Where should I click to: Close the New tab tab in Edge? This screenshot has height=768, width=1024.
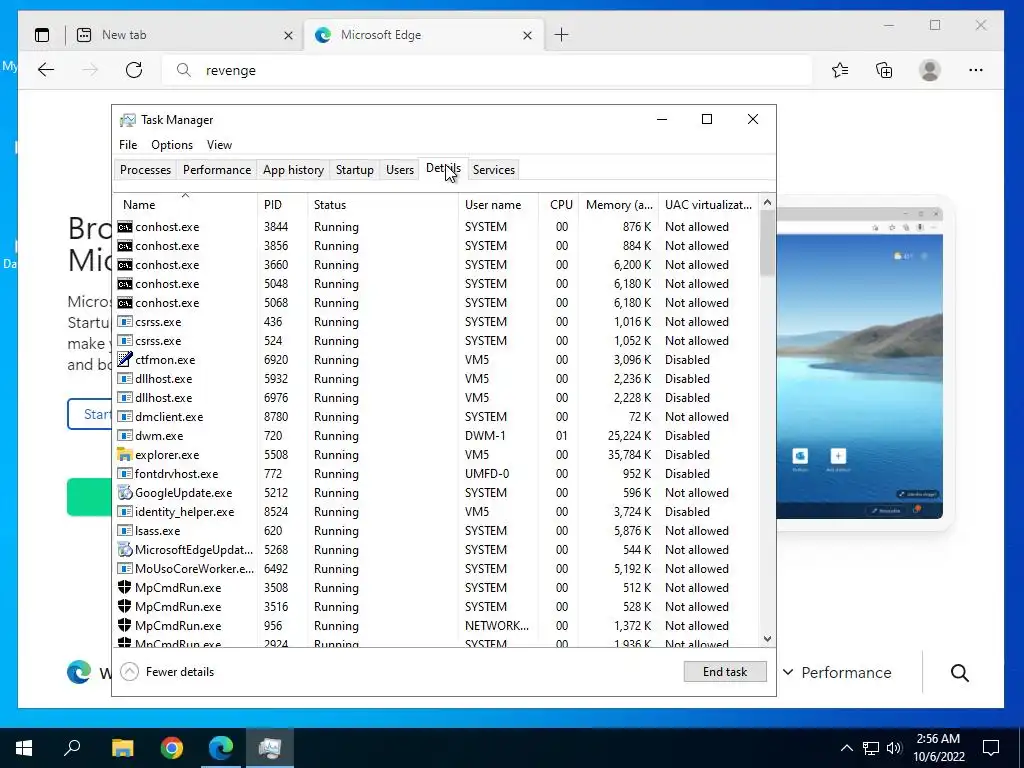pyautogui.click(x=288, y=35)
